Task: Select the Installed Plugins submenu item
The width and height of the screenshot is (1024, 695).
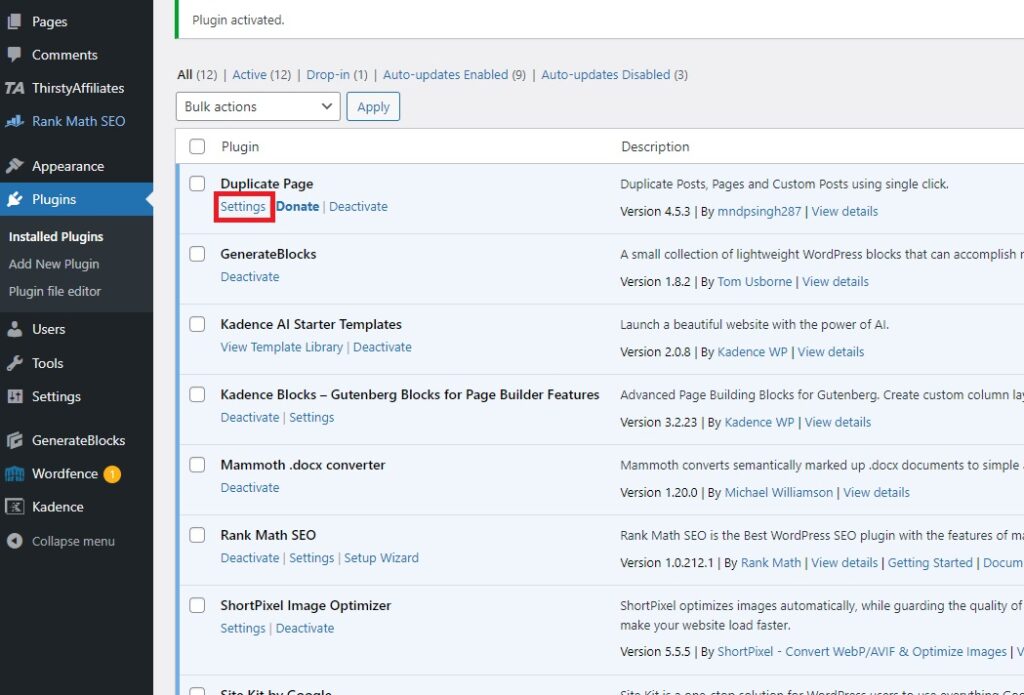Action: pos(56,236)
